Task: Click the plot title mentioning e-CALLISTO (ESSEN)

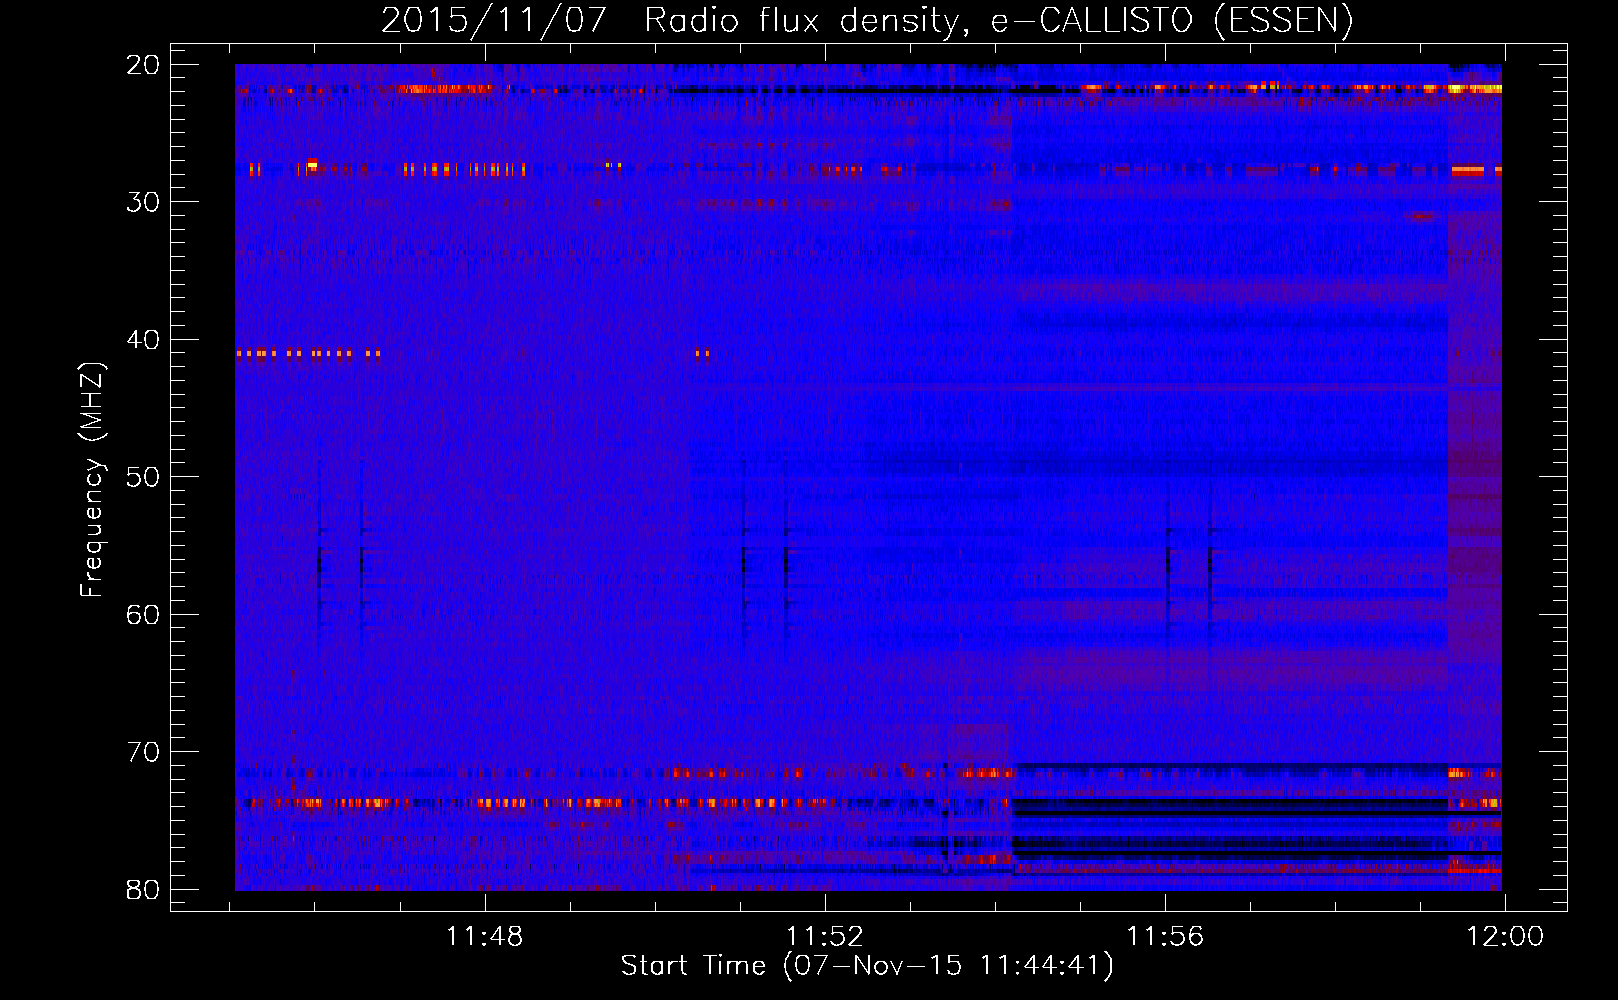Action: tap(867, 21)
